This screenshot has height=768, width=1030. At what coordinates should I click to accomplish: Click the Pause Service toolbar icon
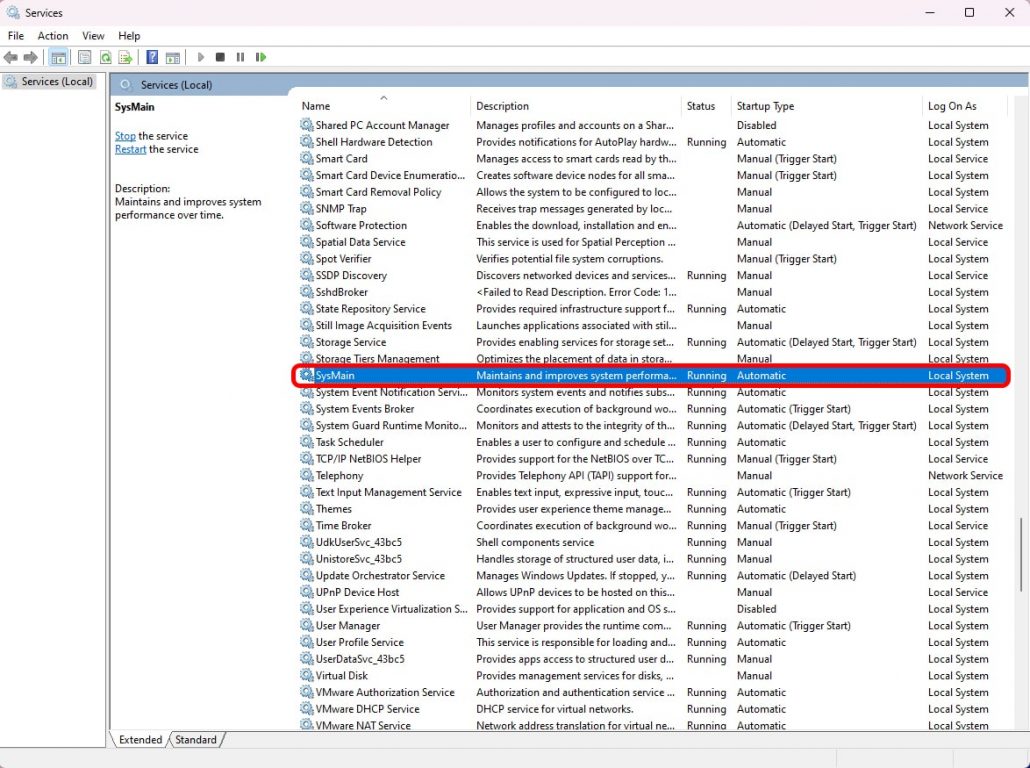[240, 58]
